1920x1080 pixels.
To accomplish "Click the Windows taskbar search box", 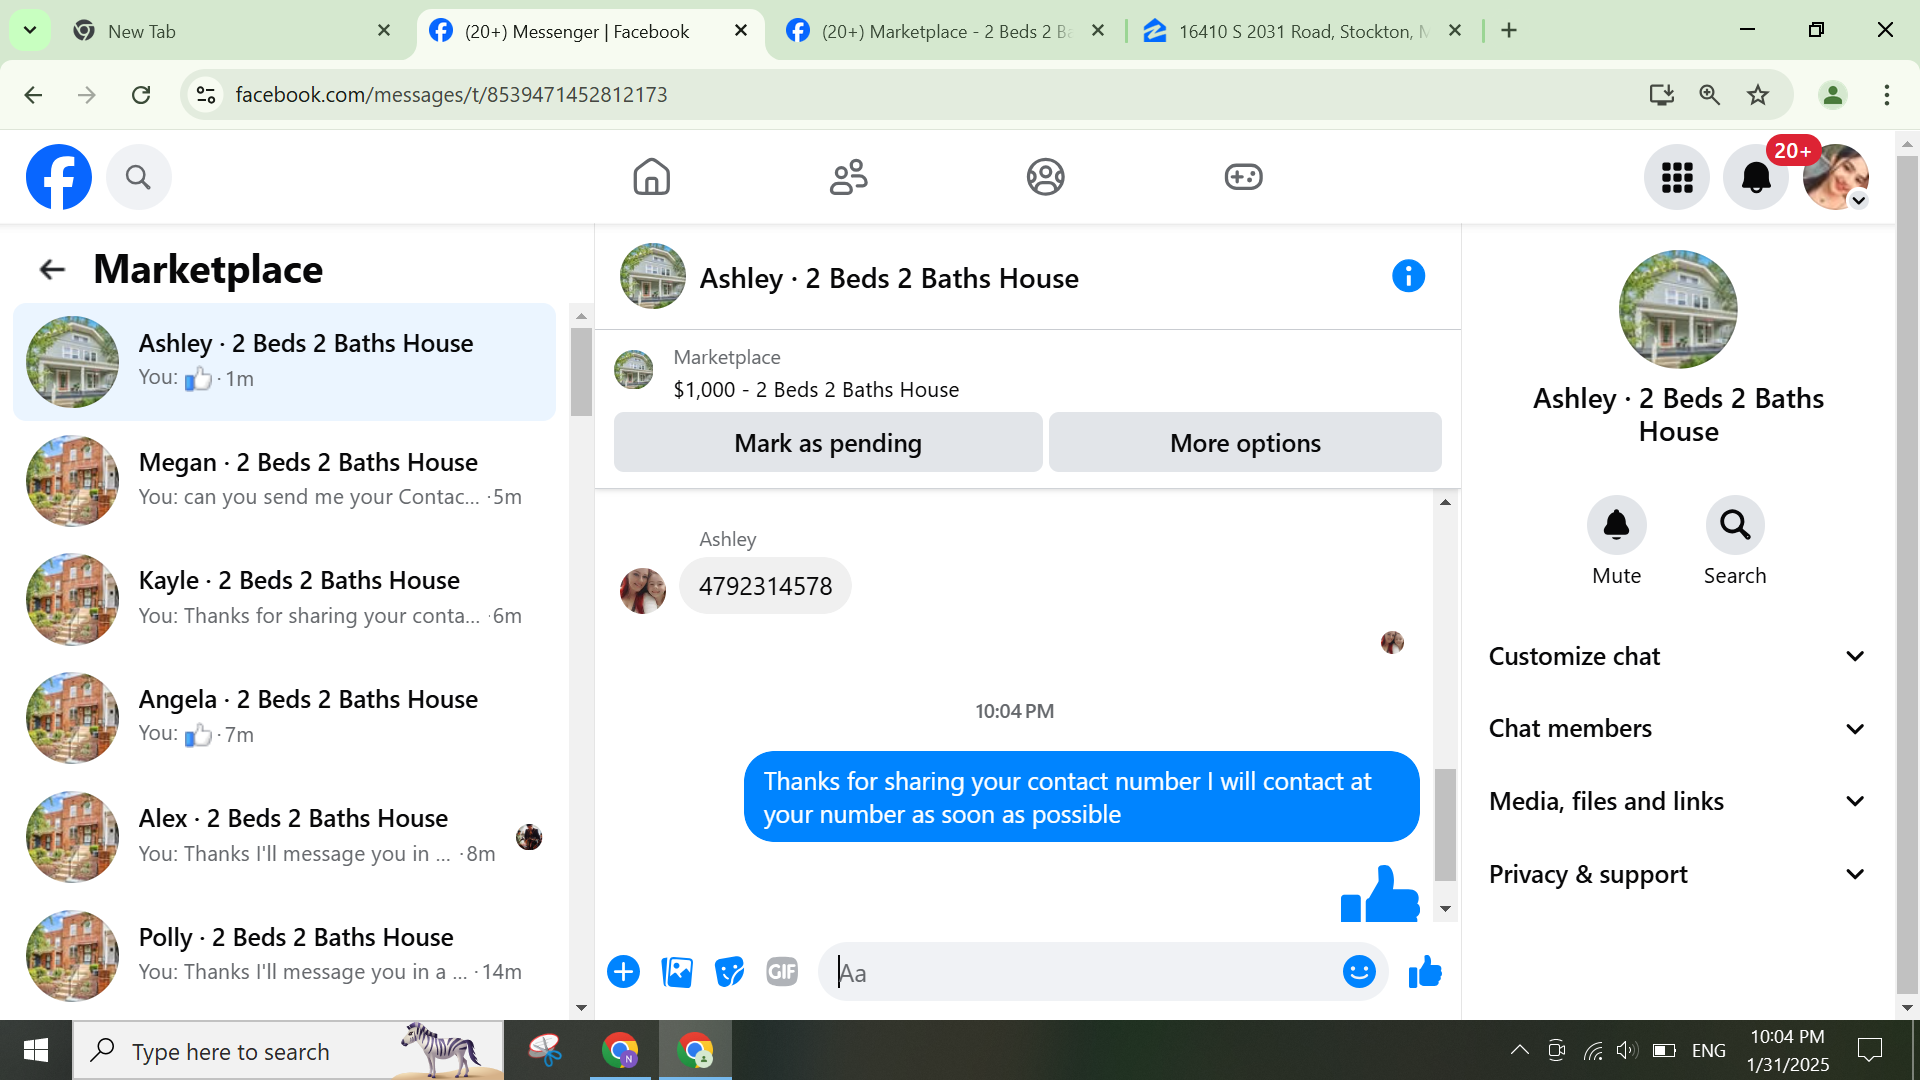I will click(288, 1050).
